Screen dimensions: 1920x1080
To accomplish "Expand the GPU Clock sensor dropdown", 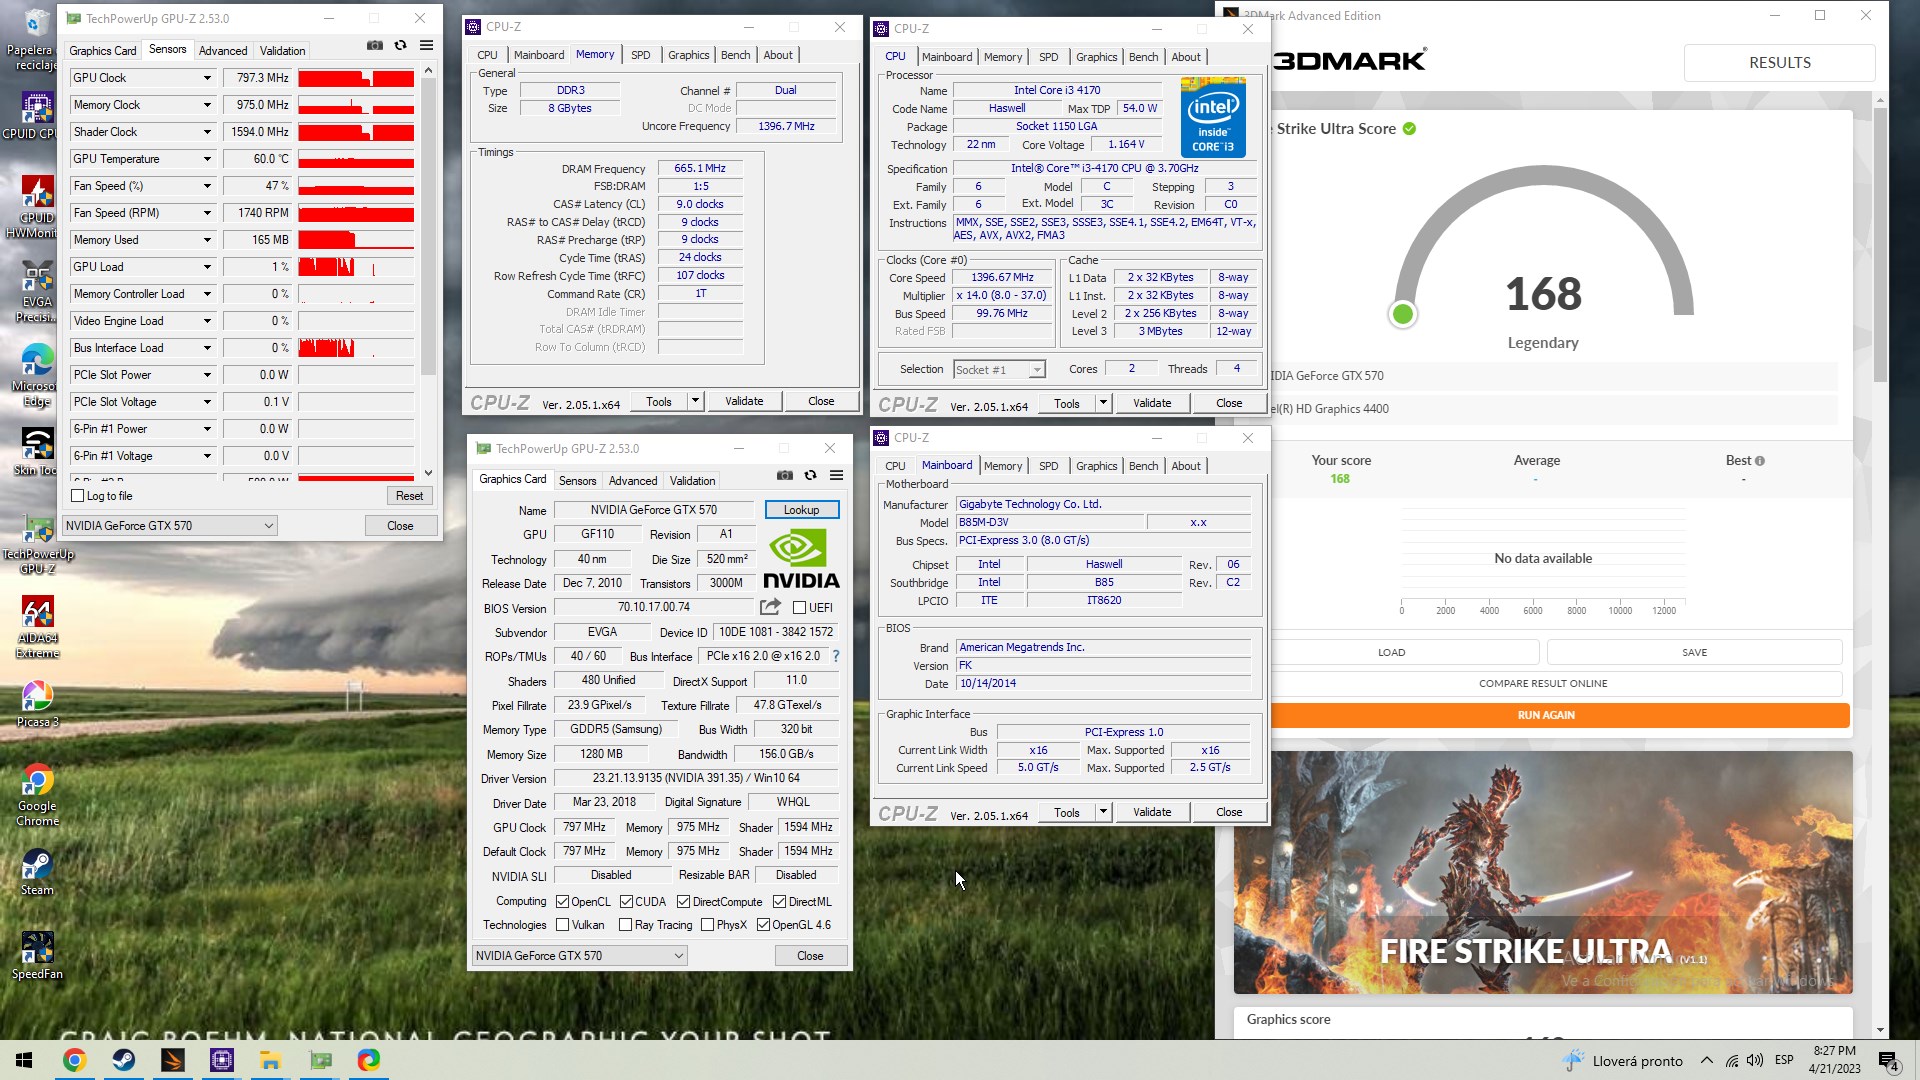I will pos(207,78).
